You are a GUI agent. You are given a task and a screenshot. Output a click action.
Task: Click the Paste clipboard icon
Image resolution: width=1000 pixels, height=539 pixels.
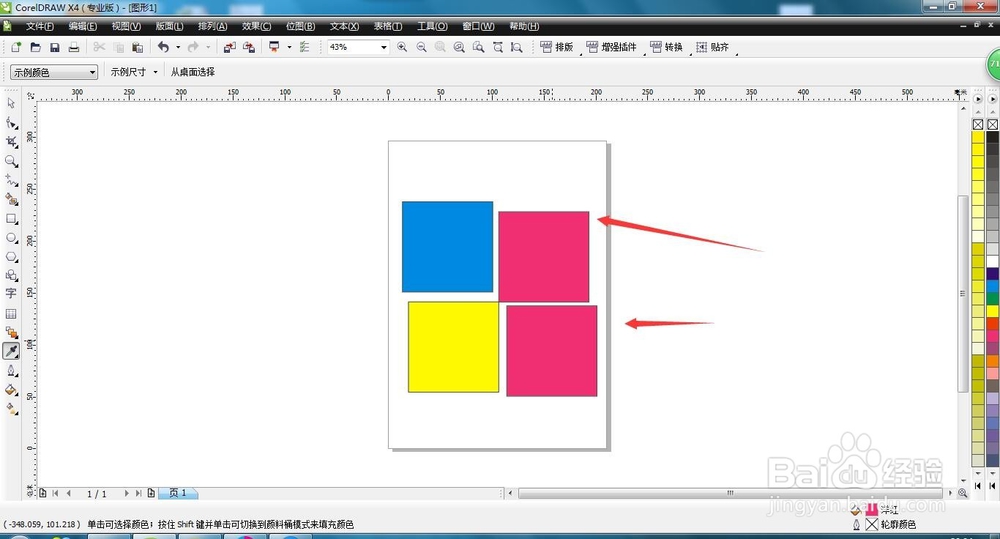point(137,47)
